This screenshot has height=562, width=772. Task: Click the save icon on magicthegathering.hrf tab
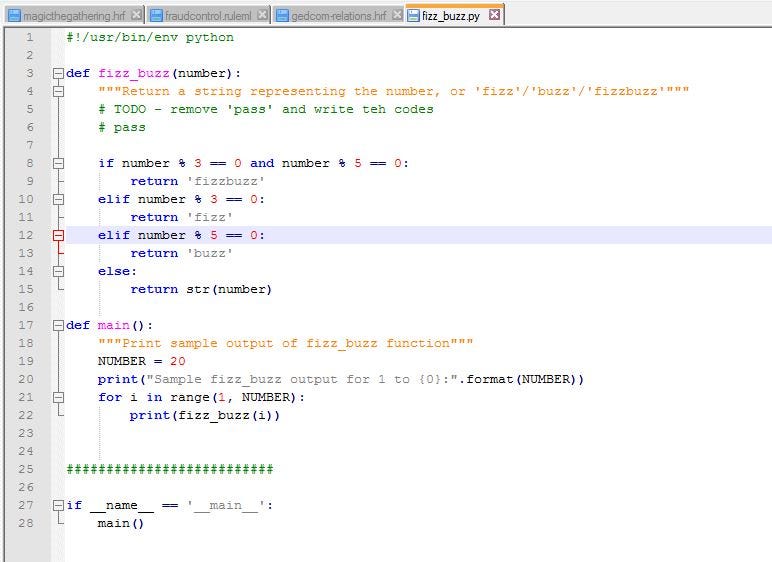[x=15, y=16]
